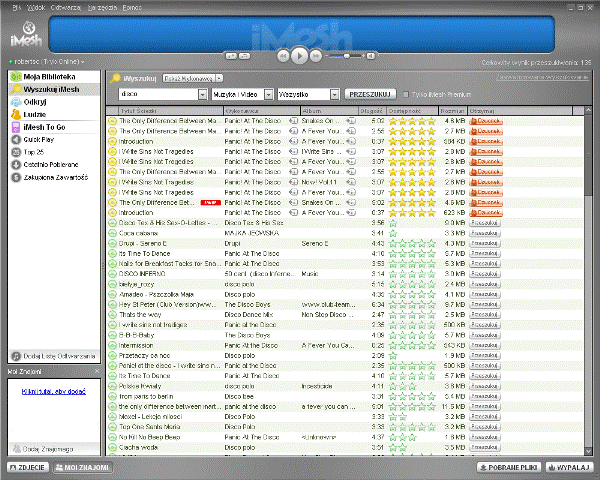This screenshot has width=600, height=480.
Task: Click album search icon beside Snakes On in first row
Action: 351,121
